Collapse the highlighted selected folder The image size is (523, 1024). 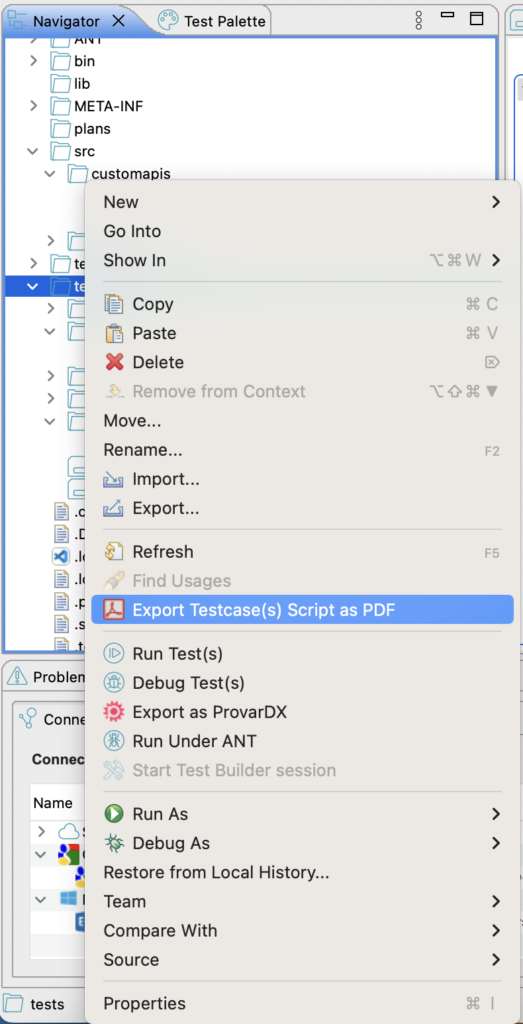(32, 286)
